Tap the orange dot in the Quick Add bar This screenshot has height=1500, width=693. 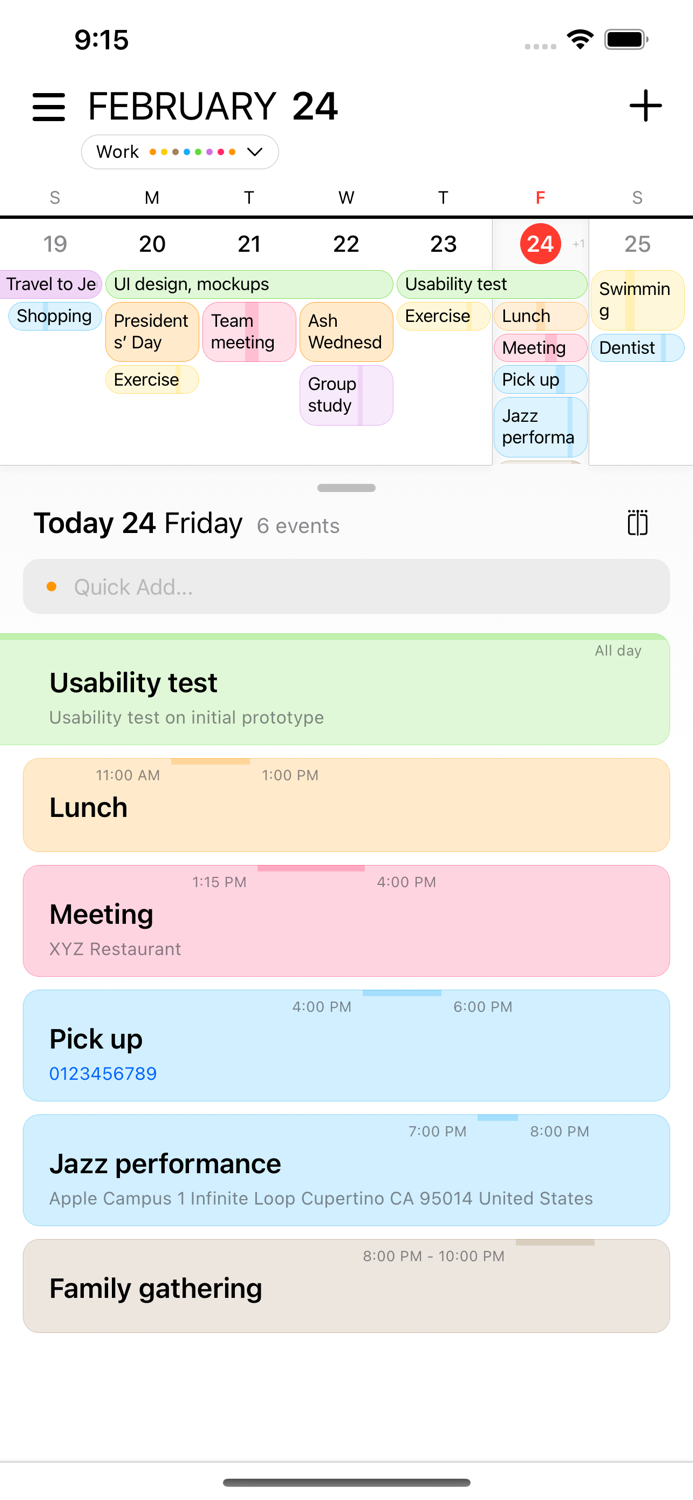tap(53, 587)
